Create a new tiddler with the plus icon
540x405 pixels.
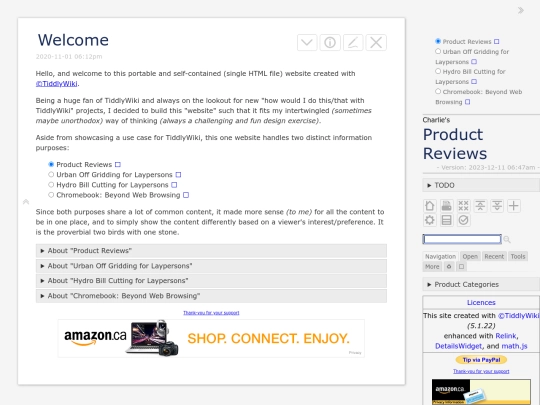[514, 206]
